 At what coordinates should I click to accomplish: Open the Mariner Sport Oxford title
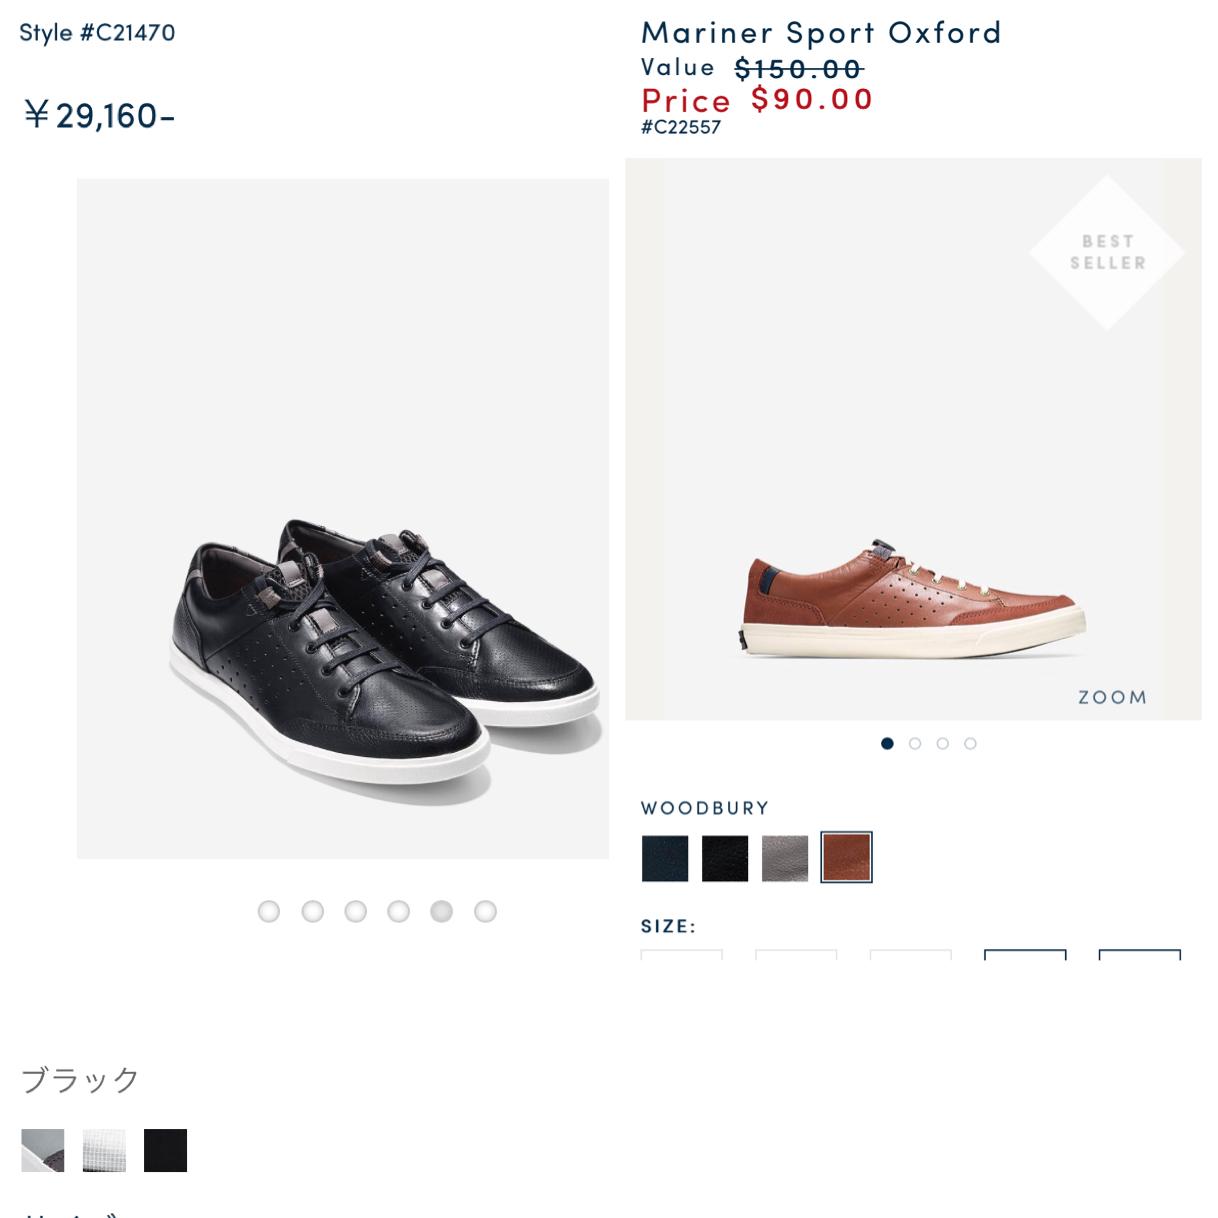(821, 32)
